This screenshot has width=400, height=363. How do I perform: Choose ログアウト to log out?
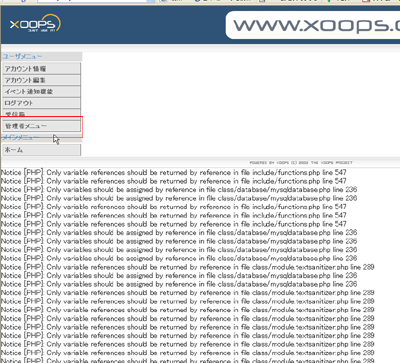(41, 103)
